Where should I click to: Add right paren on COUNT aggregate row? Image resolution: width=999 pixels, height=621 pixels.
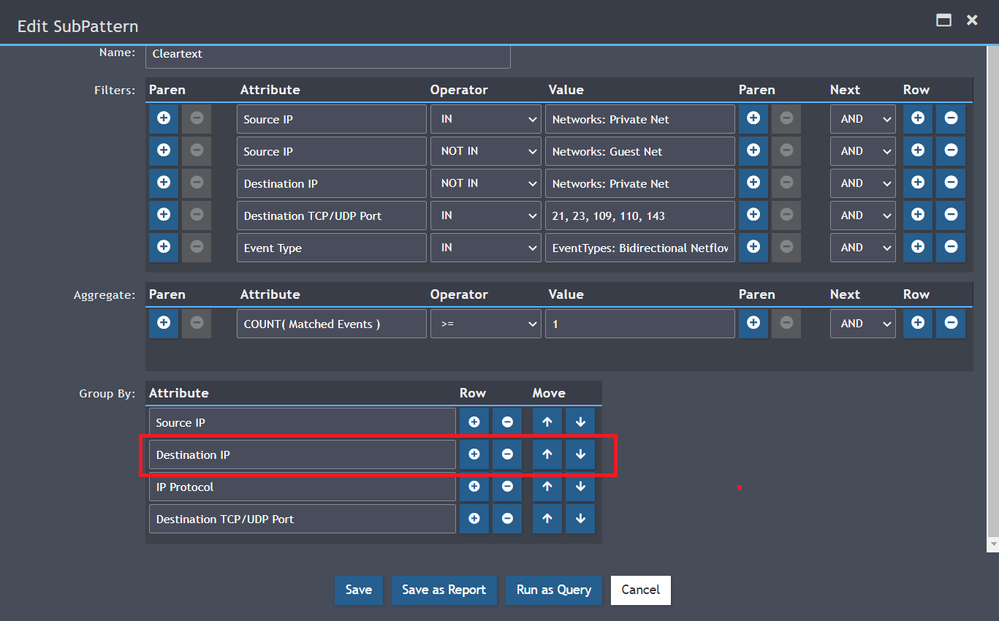[x=753, y=324]
